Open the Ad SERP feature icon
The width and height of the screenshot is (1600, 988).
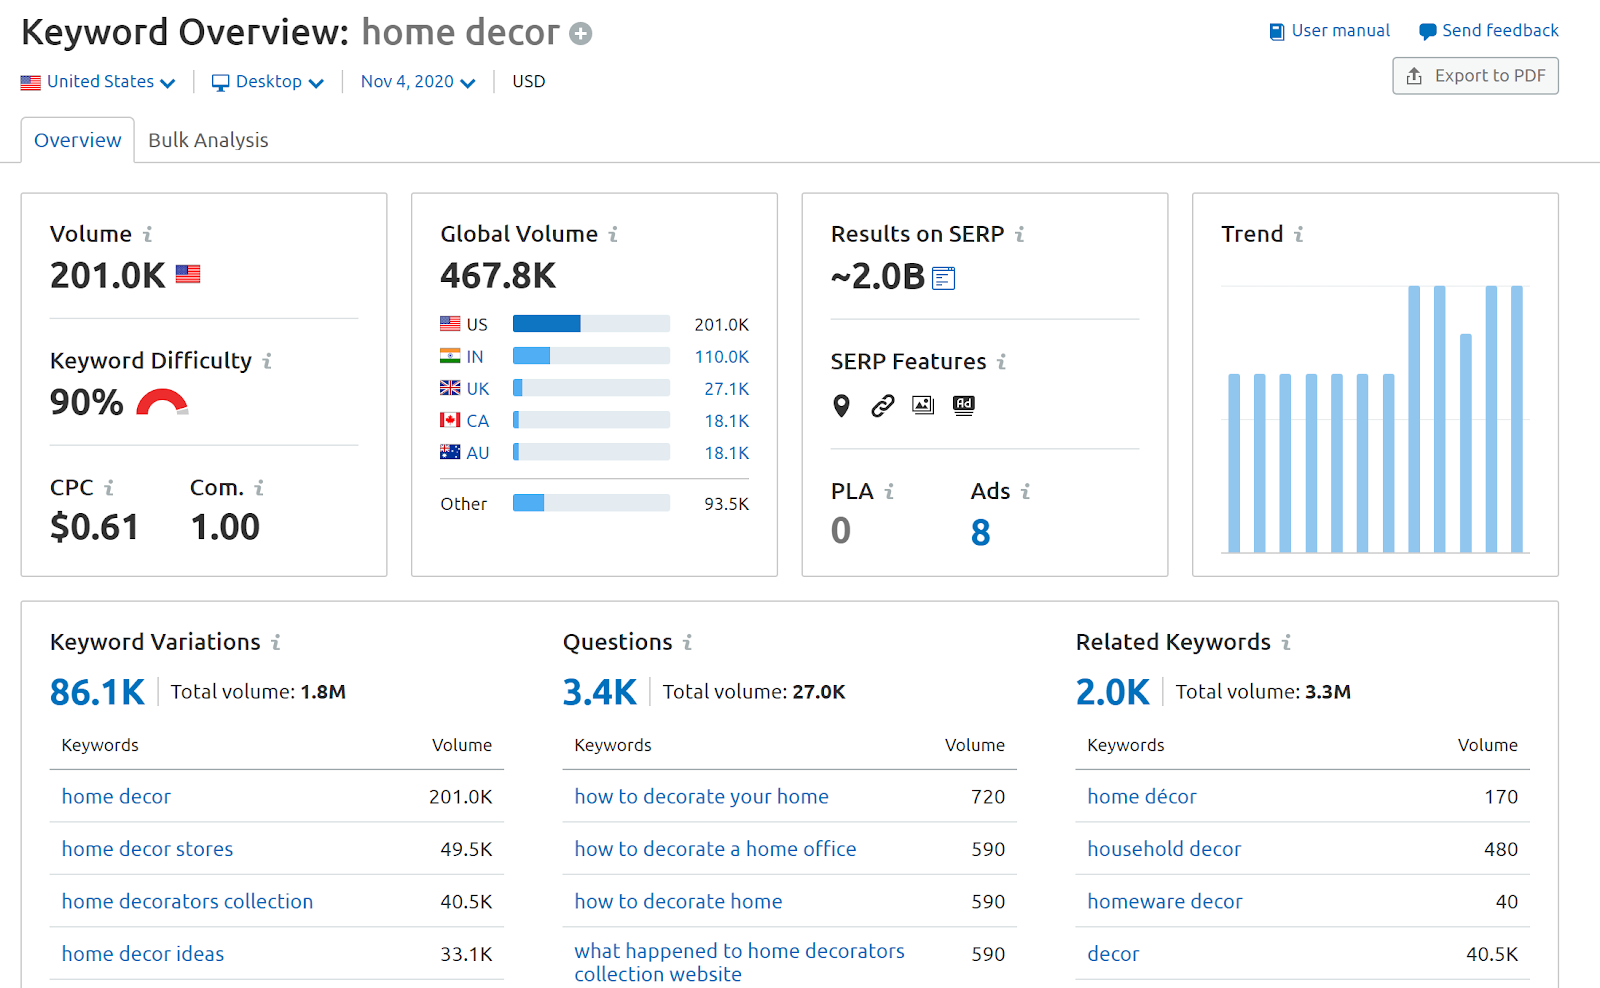pyautogui.click(x=963, y=405)
